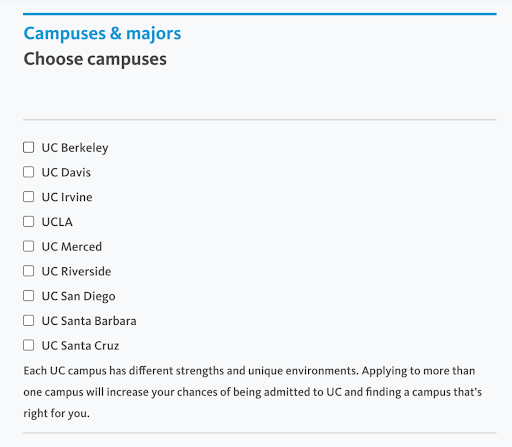Click the 'UC Berkeley' label text
The width and height of the screenshot is (512, 447).
75,148
